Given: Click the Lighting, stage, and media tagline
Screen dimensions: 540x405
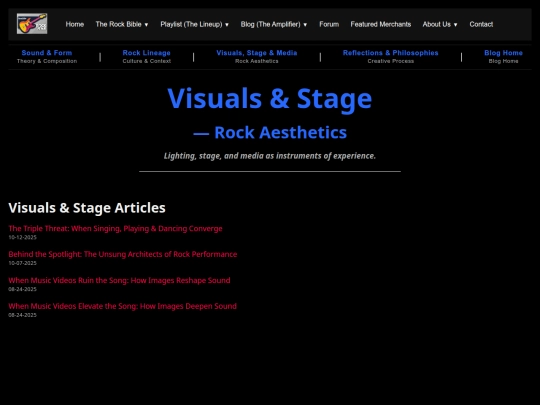Looking at the screenshot, I should (270, 156).
